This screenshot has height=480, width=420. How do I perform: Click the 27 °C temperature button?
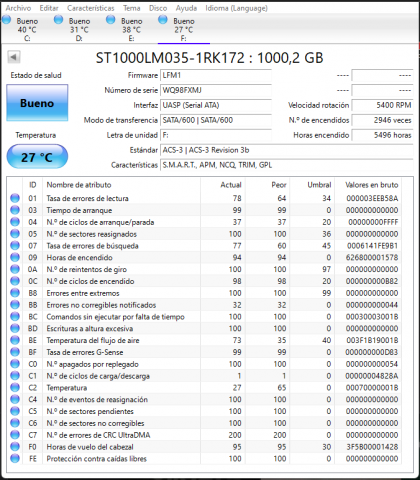[37, 157]
